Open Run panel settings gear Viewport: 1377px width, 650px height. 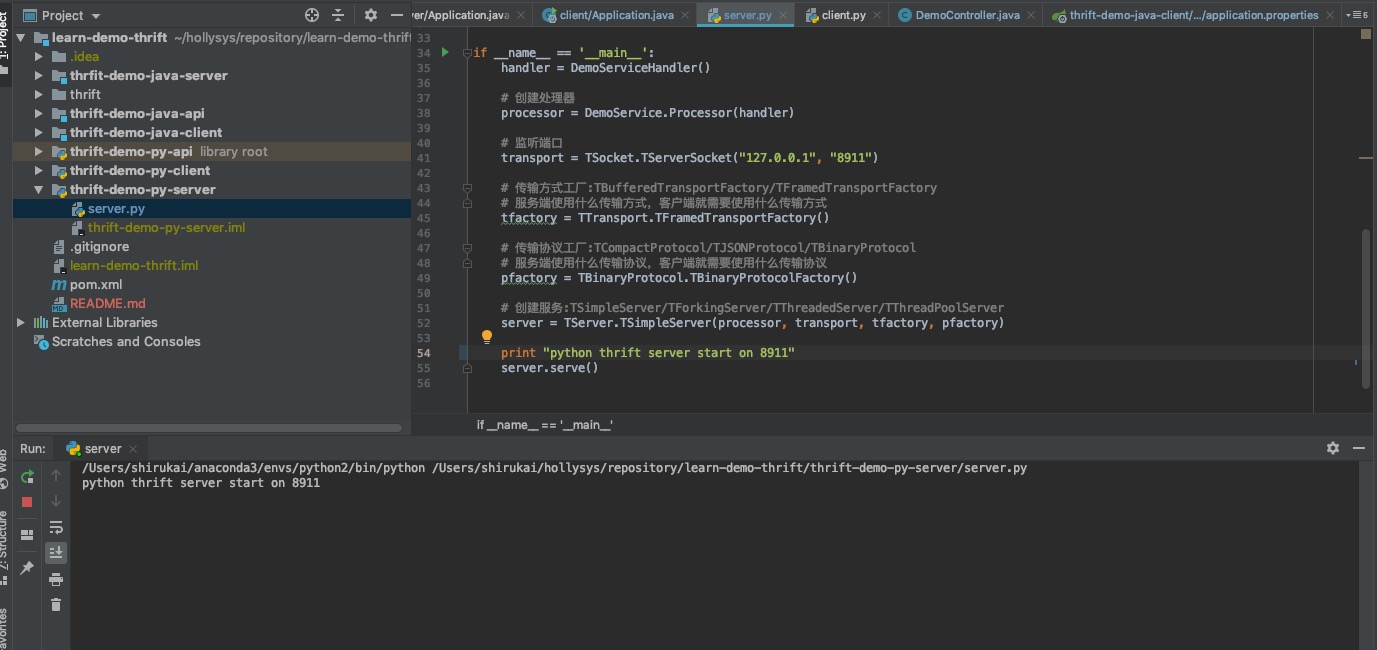click(1332, 448)
